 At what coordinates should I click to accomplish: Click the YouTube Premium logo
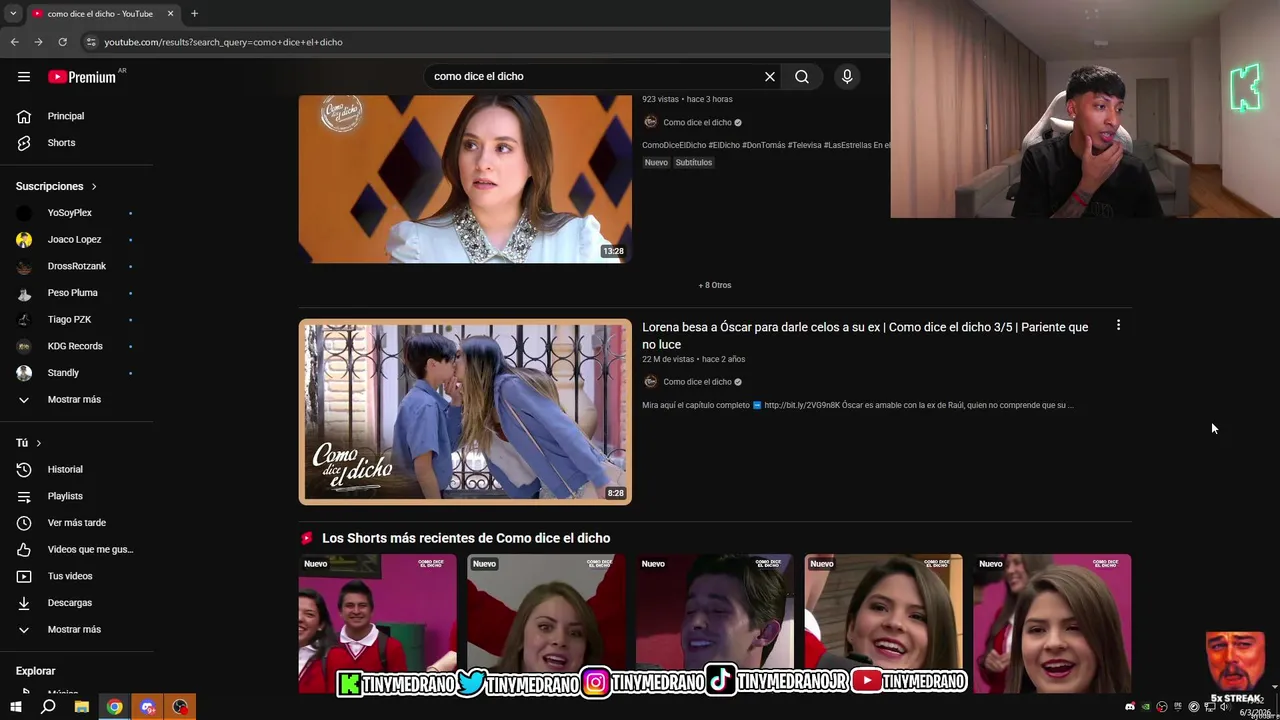82,77
